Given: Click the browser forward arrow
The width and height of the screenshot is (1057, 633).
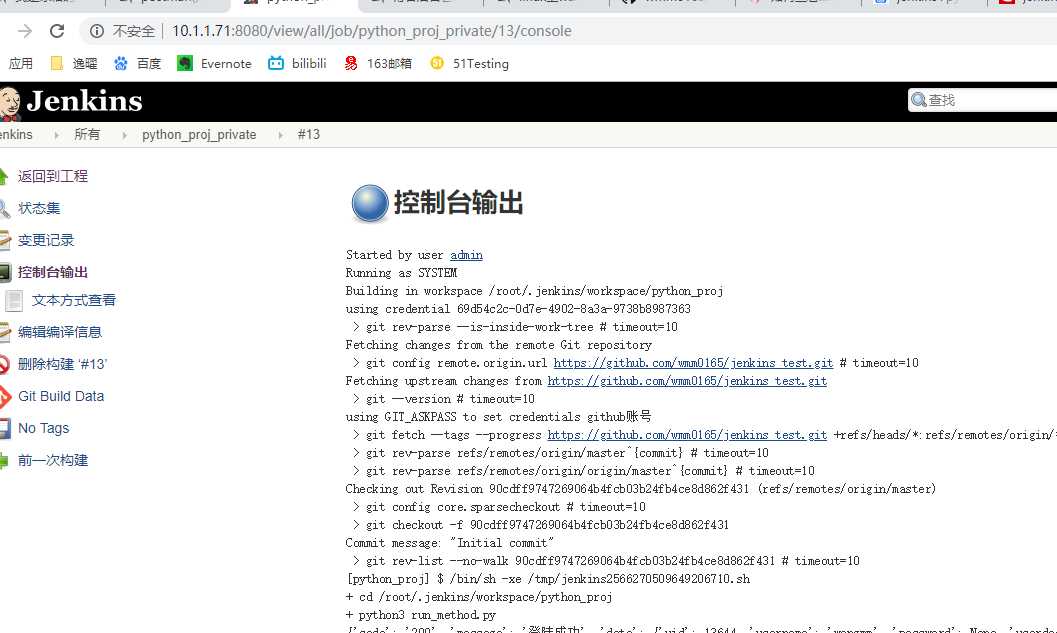Looking at the screenshot, I should [x=25, y=31].
